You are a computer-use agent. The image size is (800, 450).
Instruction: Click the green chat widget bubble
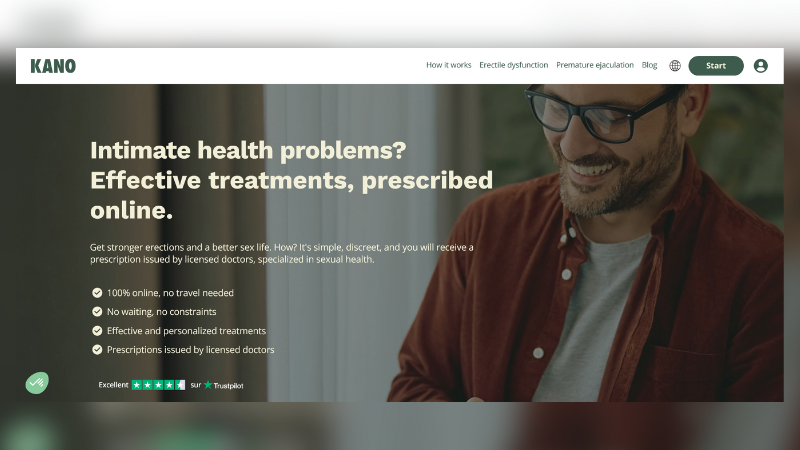click(x=37, y=383)
